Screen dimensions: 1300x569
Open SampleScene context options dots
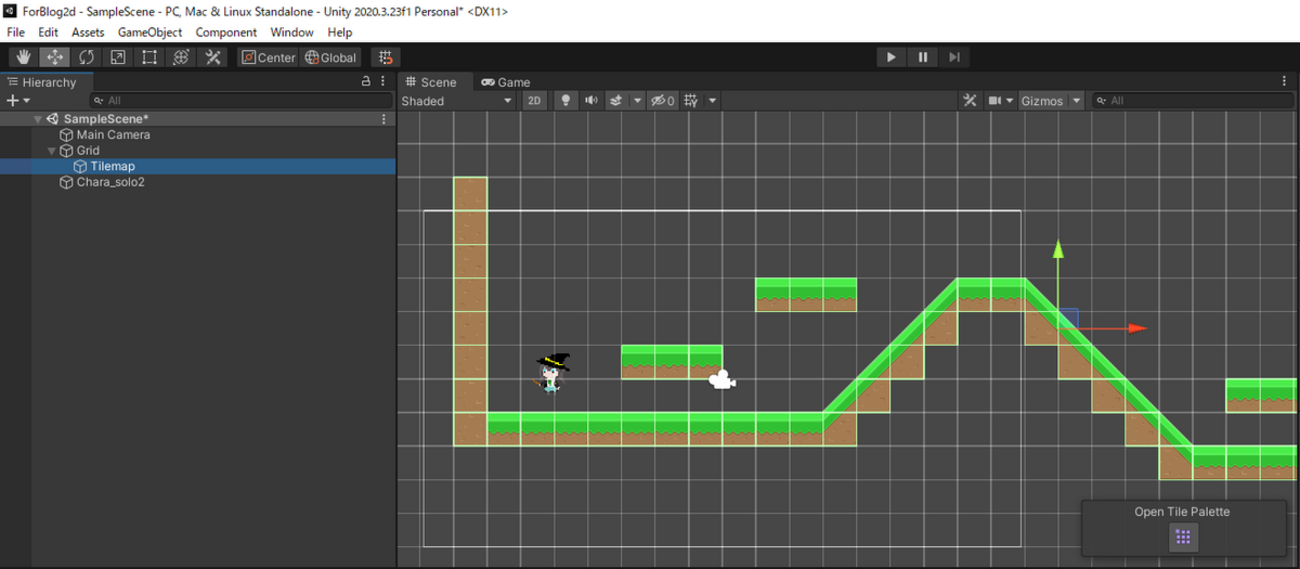[x=384, y=119]
